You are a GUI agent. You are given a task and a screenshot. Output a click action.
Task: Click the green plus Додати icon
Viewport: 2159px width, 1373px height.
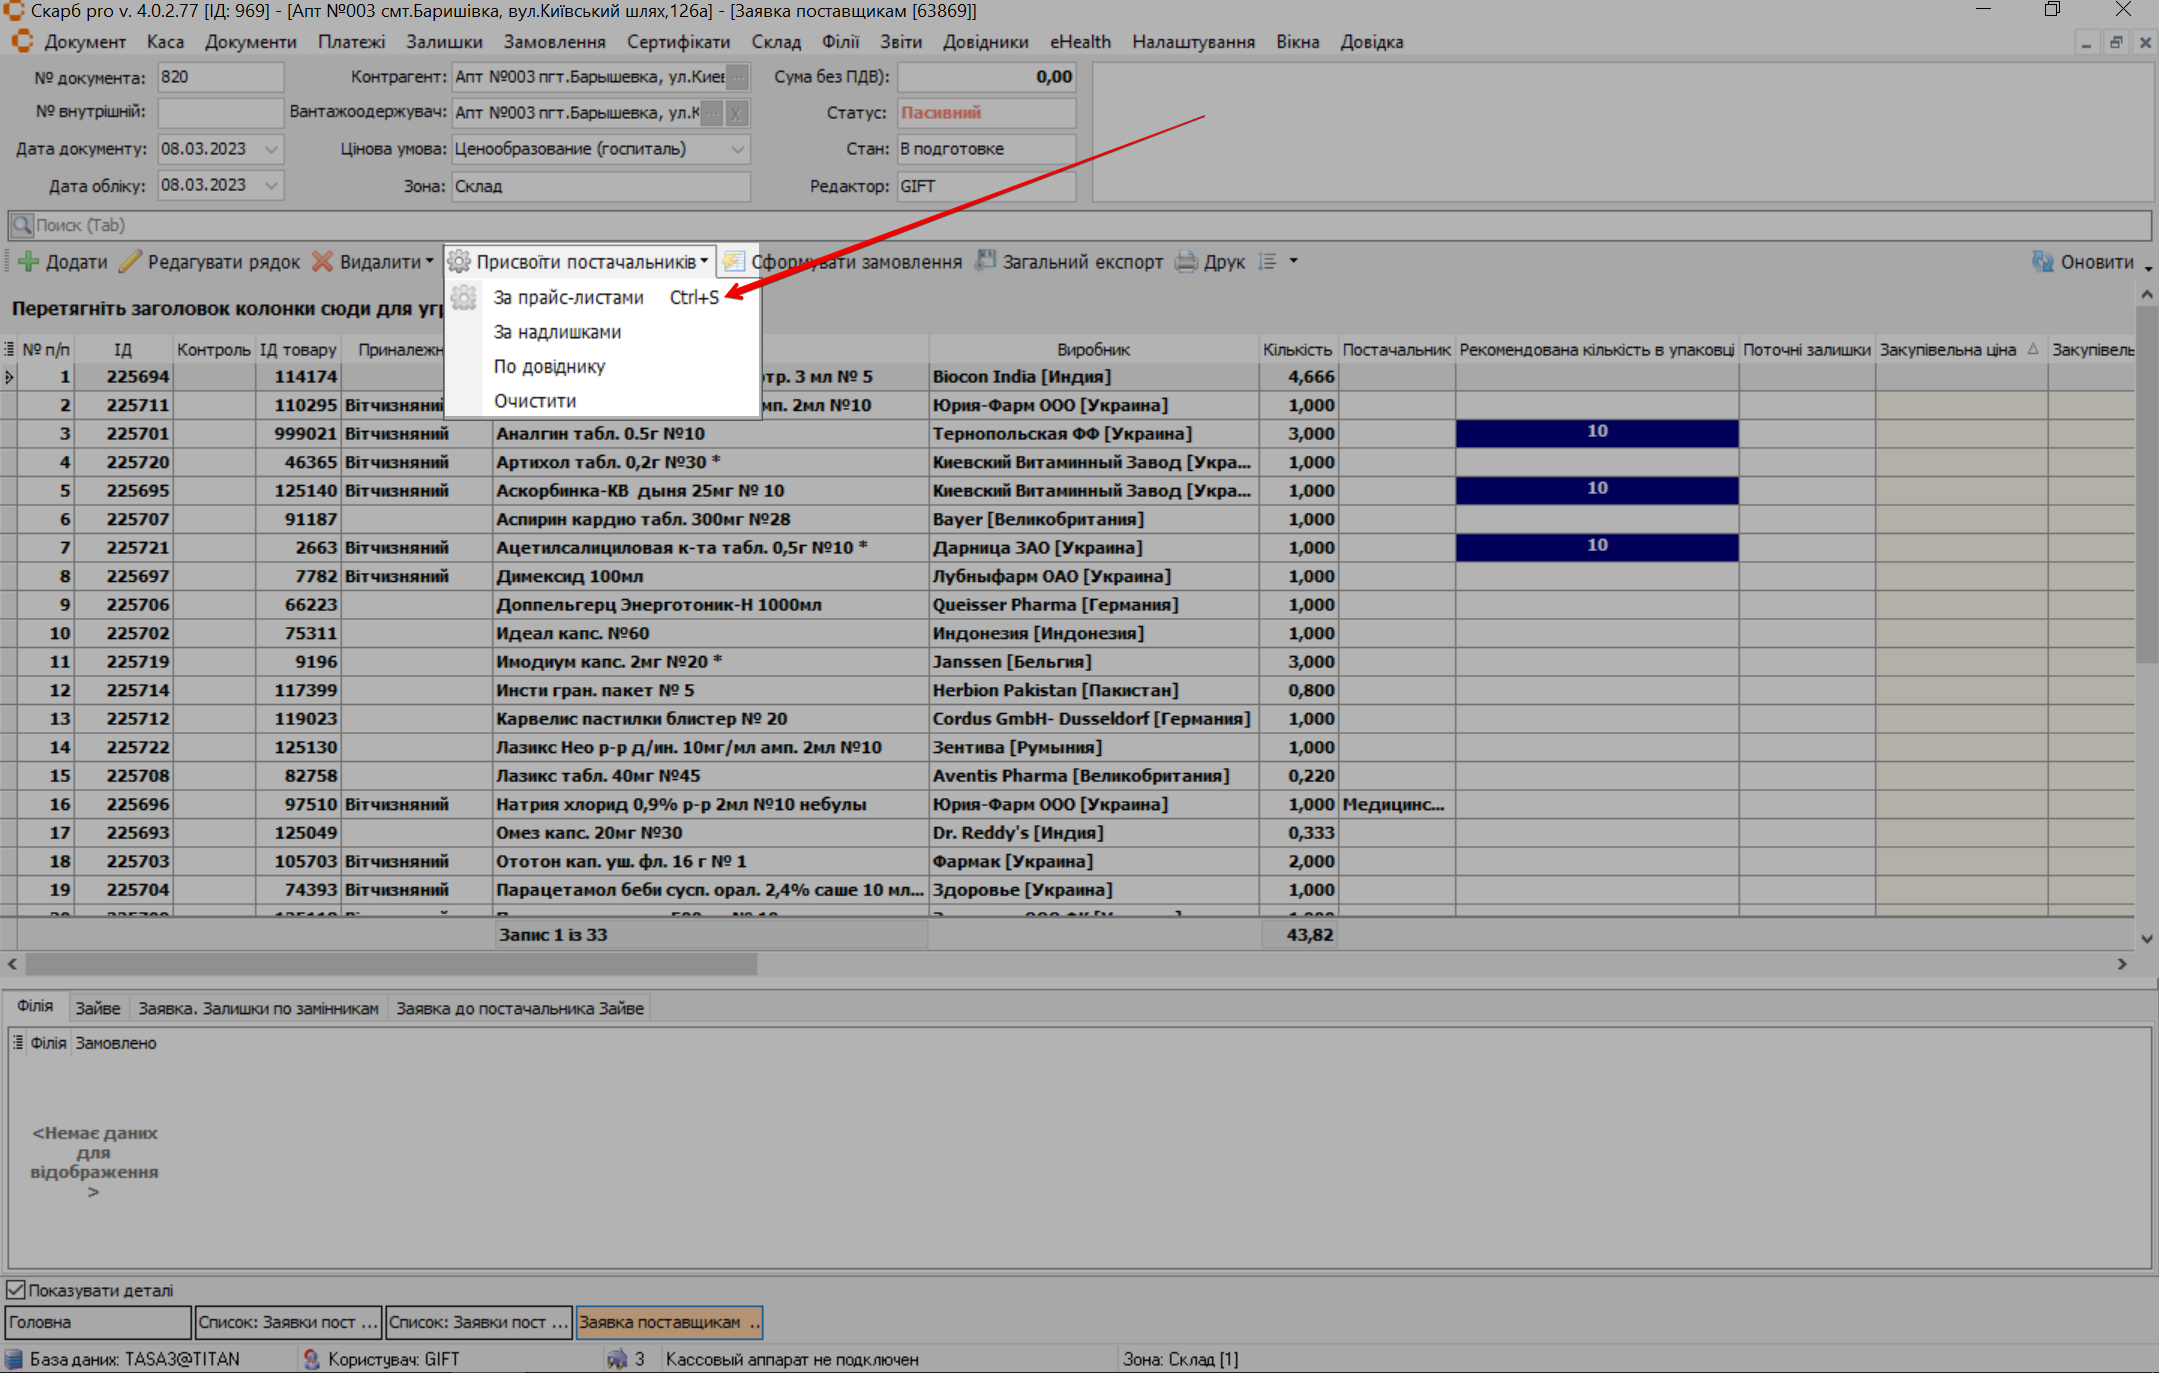coord(28,262)
